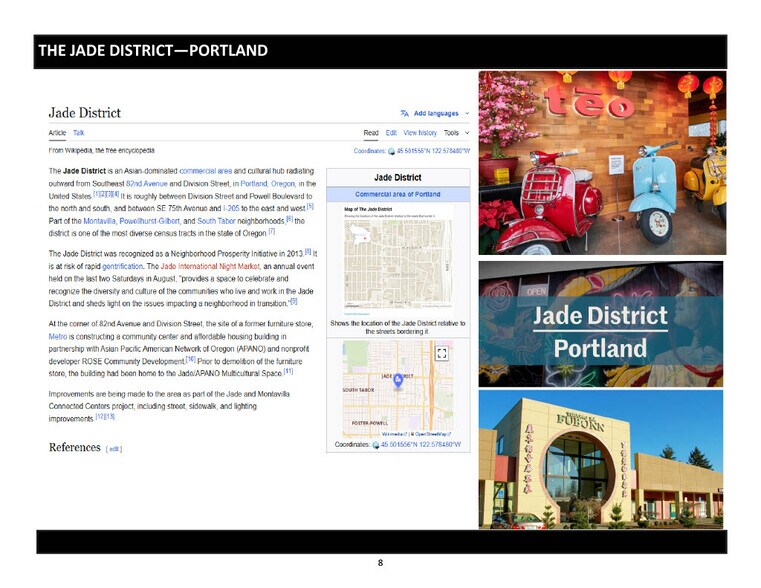Follow the South Tabor link
The width and height of the screenshot is (761, 588).
[216, 221]
